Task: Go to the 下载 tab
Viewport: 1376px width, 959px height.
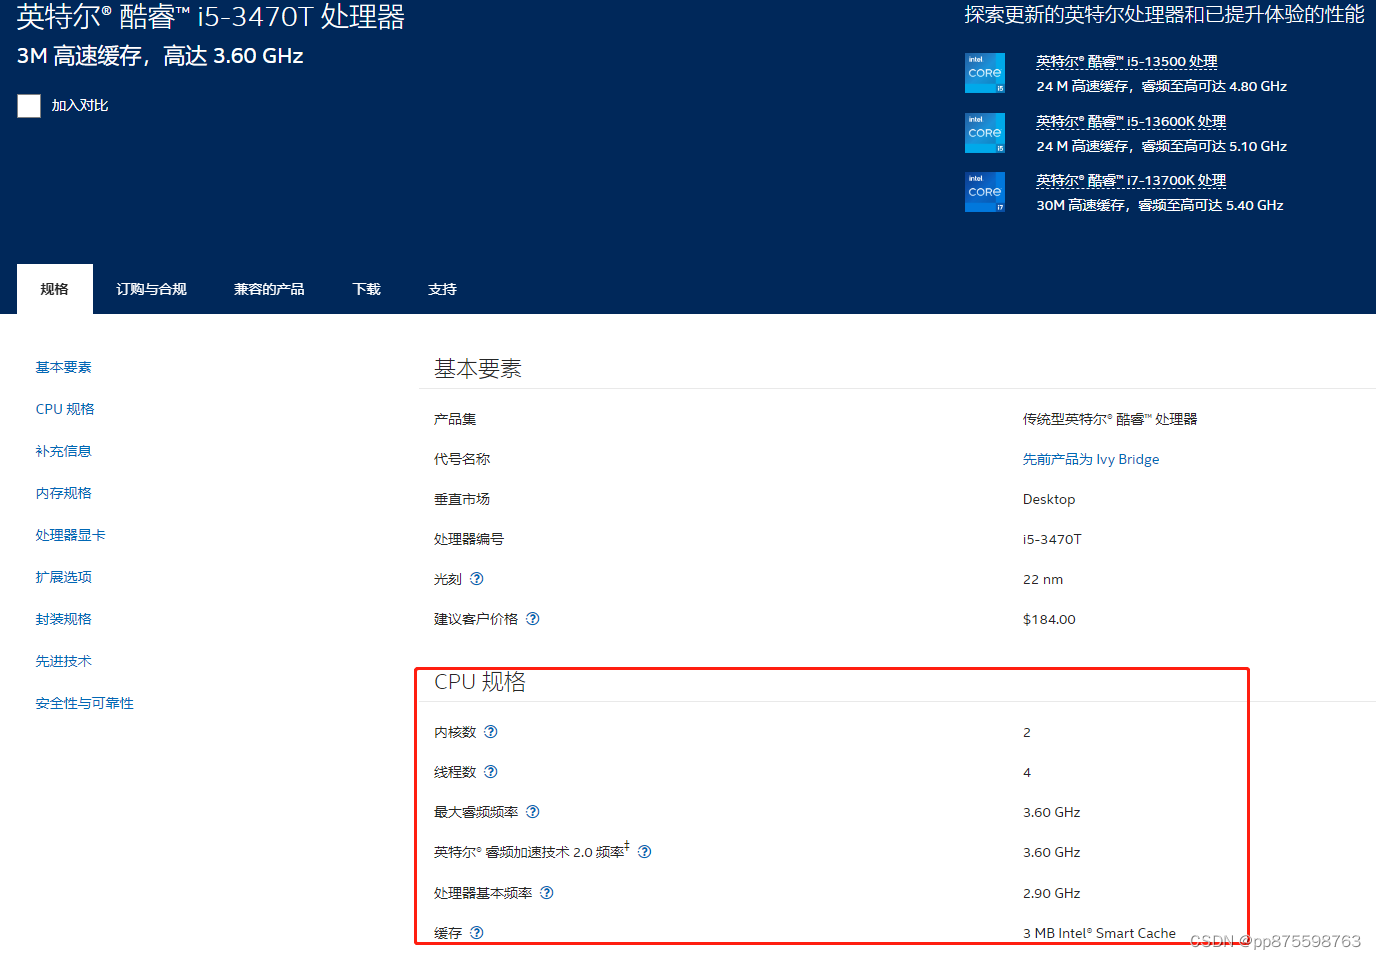Action: 367,289
